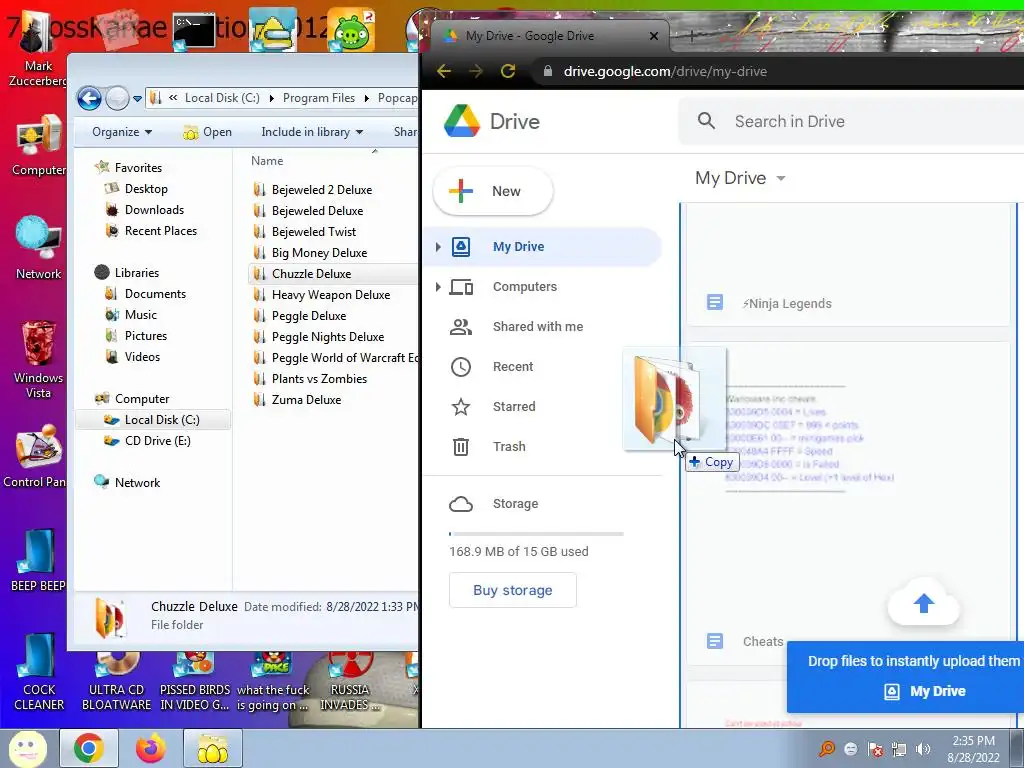Click the taskbar clock showing 2:35 PM
Image resolution: width=1024 pixels, height=768 pixels.
pyautogui.click(x=973, y=749)
